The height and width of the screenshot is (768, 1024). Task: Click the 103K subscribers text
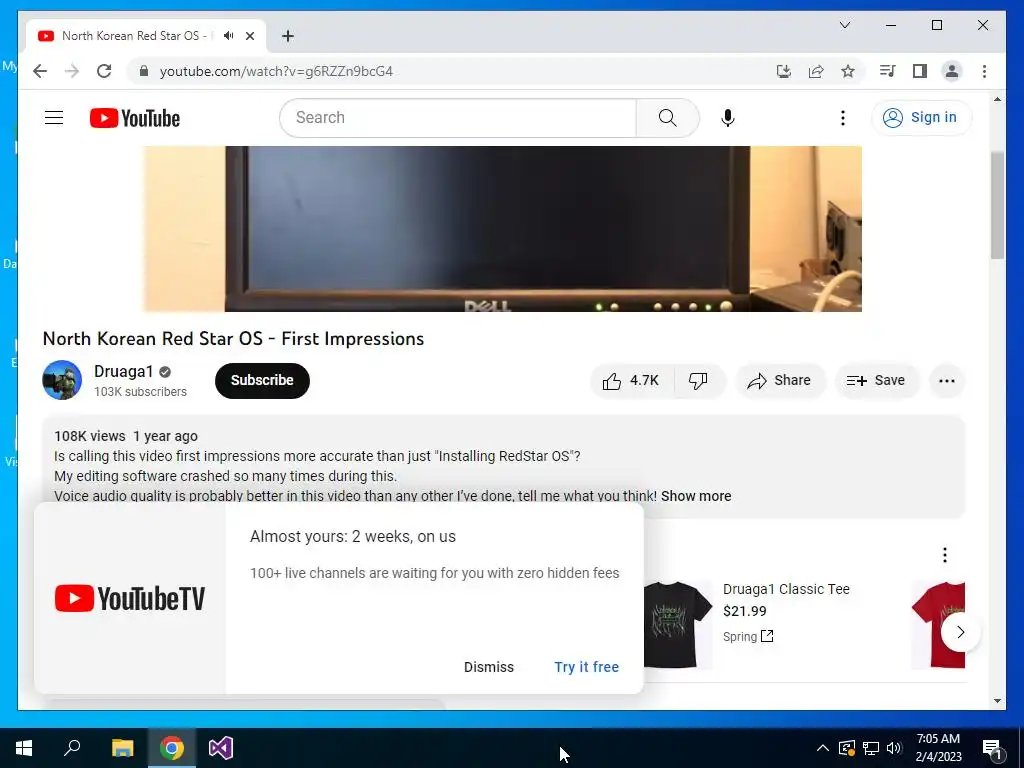coord(140,392)
